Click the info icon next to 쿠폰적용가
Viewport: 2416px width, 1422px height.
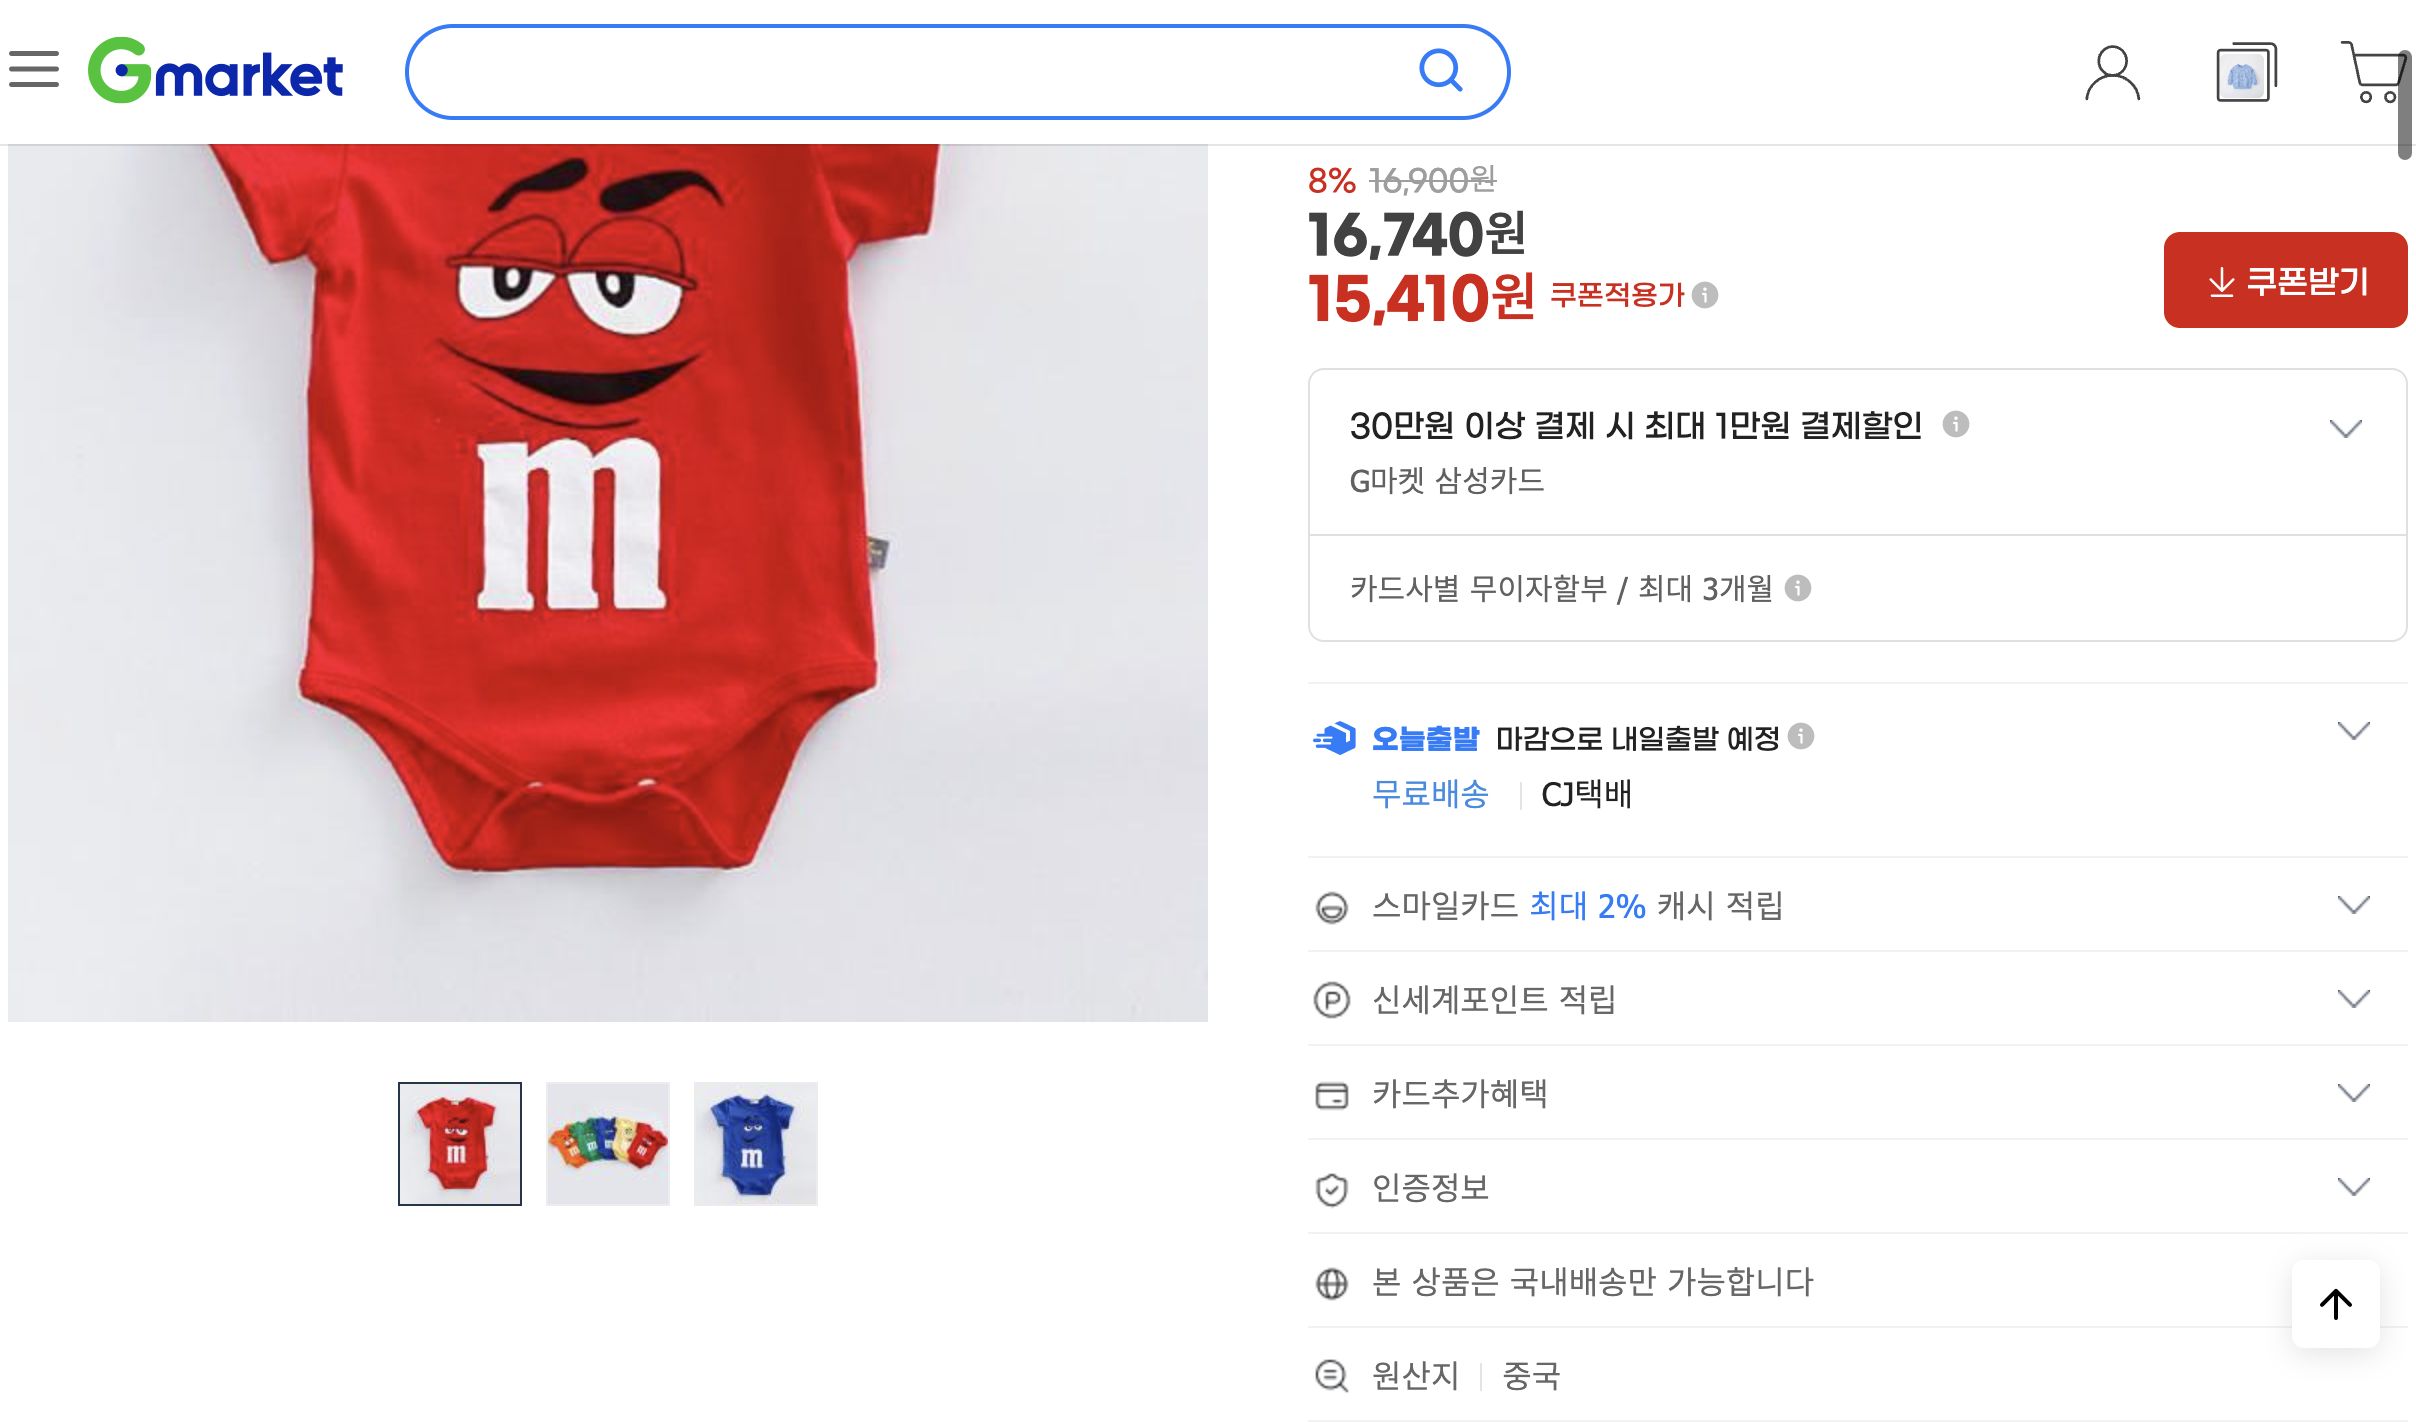pos(1703,297)
